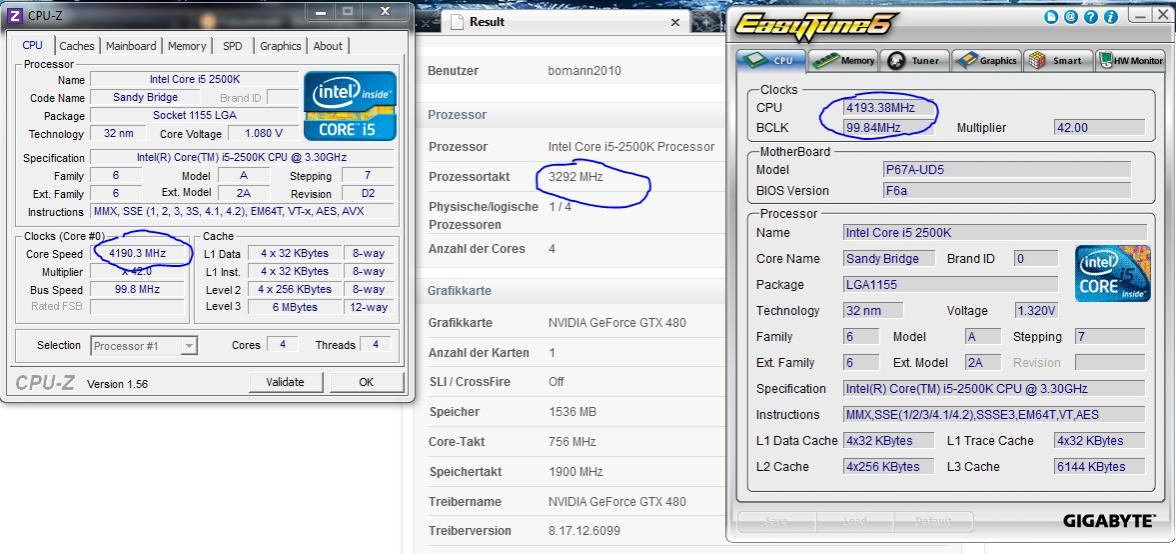Open the Mainboard tab in CPU-Z
The height and width of the screenshot is (554, 1176).
[130, 46]
